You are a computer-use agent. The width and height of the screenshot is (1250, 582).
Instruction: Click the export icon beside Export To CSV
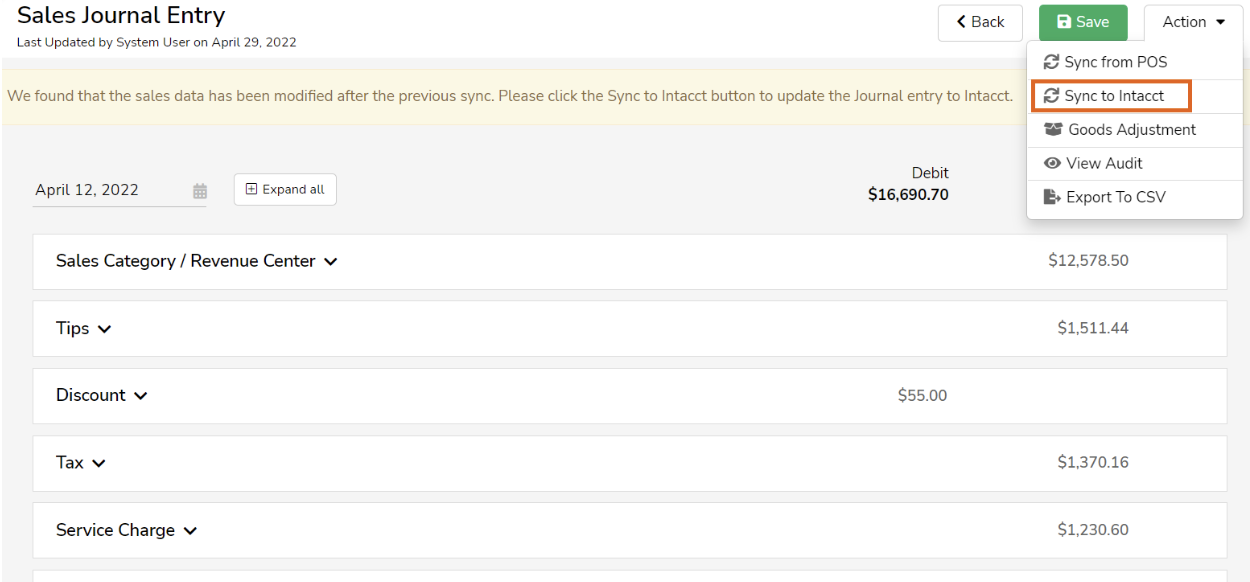pos(1052,197)
